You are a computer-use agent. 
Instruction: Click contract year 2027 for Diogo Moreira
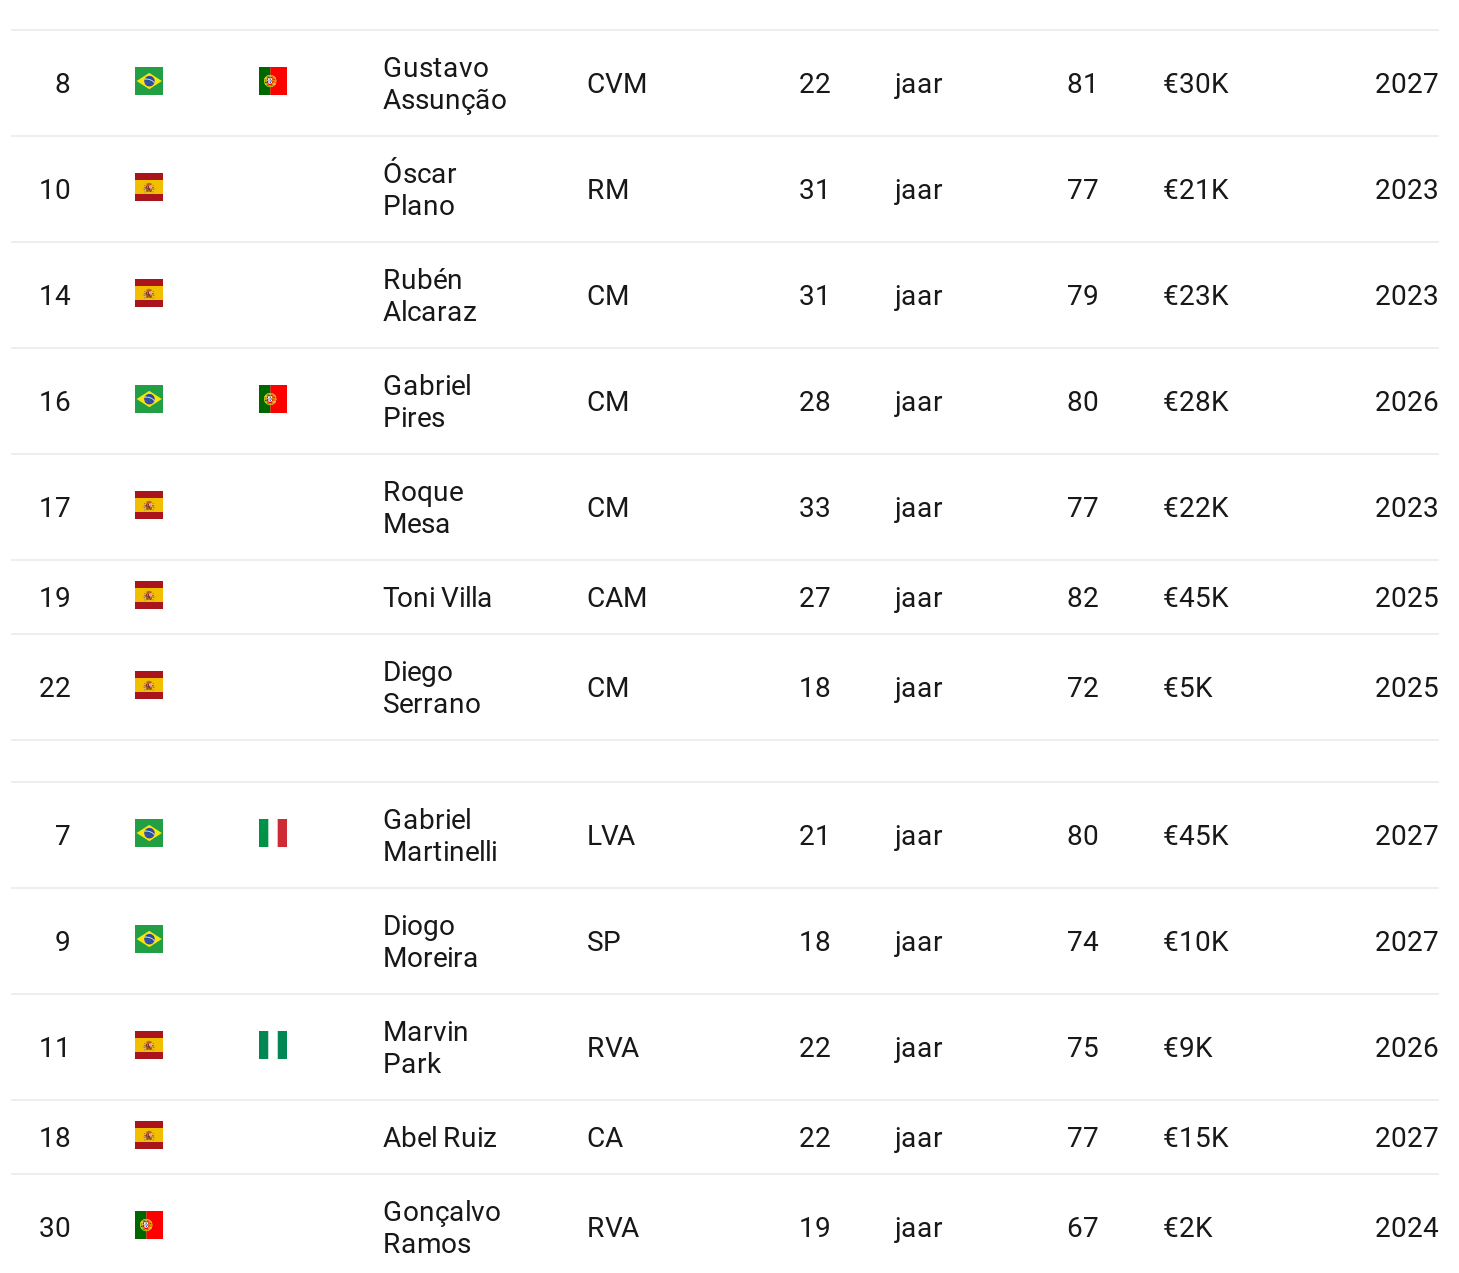[1405, 941]
